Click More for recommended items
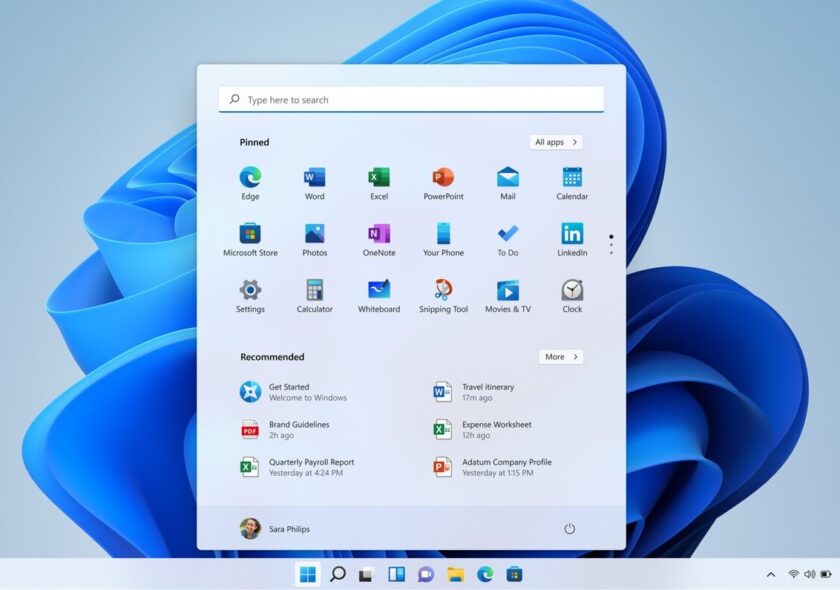 click(x=561, y=356)
